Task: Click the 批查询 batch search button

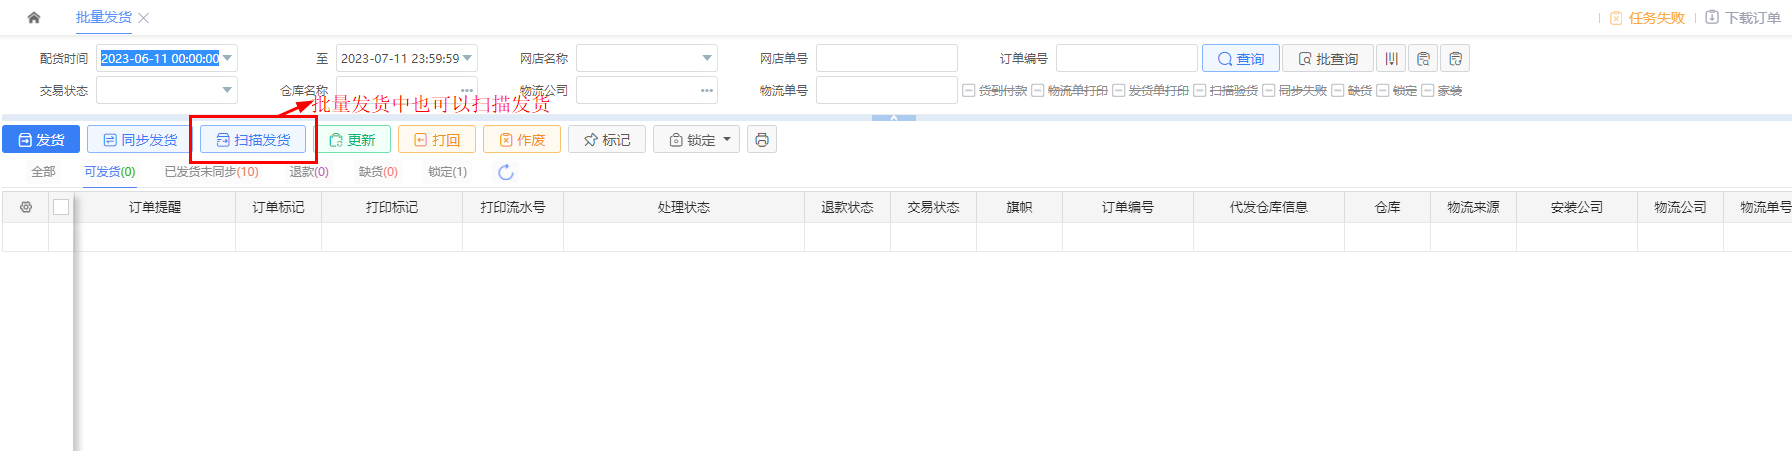Action: tap(1328, 59)
